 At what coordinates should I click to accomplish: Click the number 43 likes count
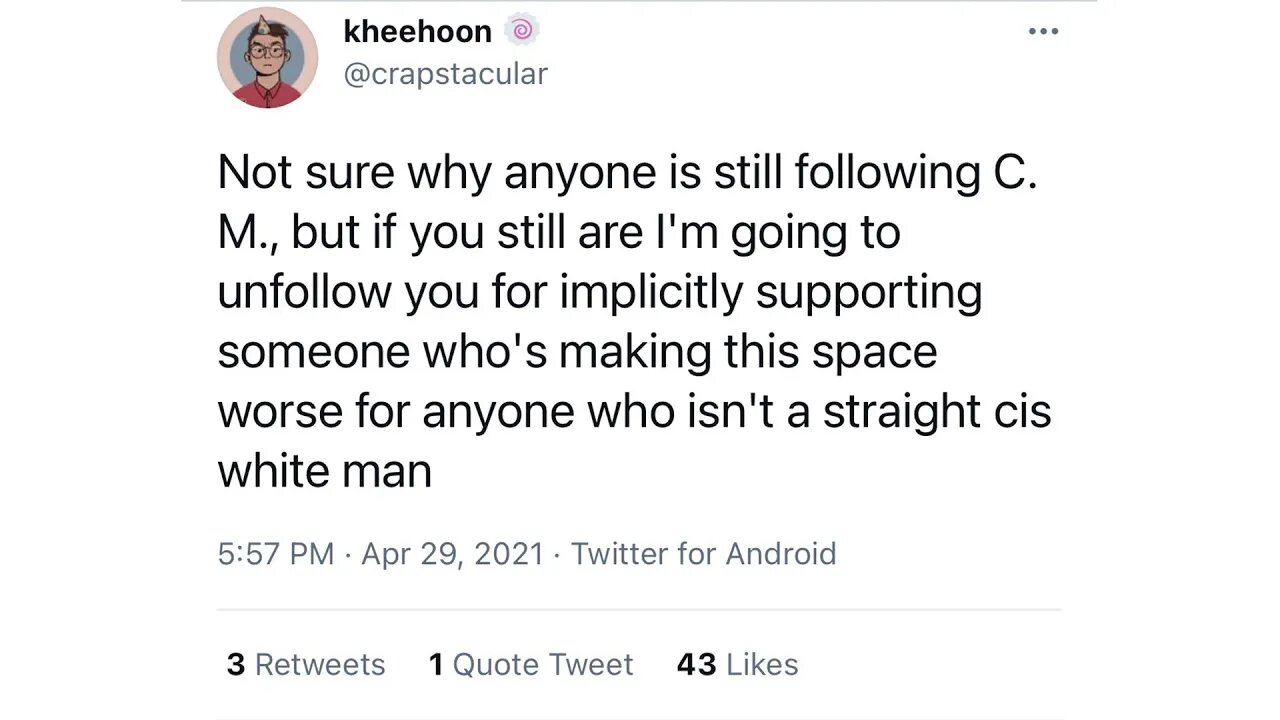point(696,665)
